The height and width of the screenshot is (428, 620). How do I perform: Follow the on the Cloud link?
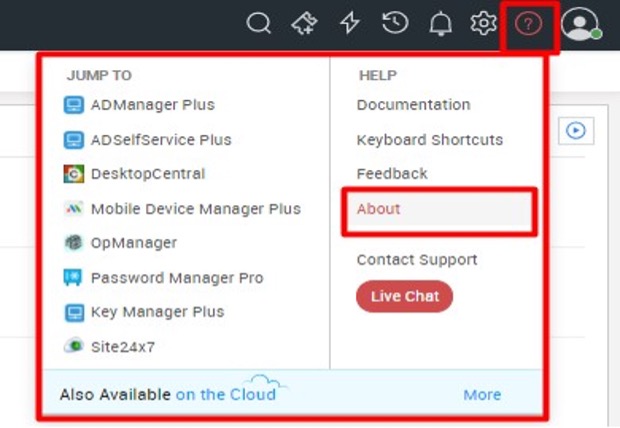(x=226, y=395)
